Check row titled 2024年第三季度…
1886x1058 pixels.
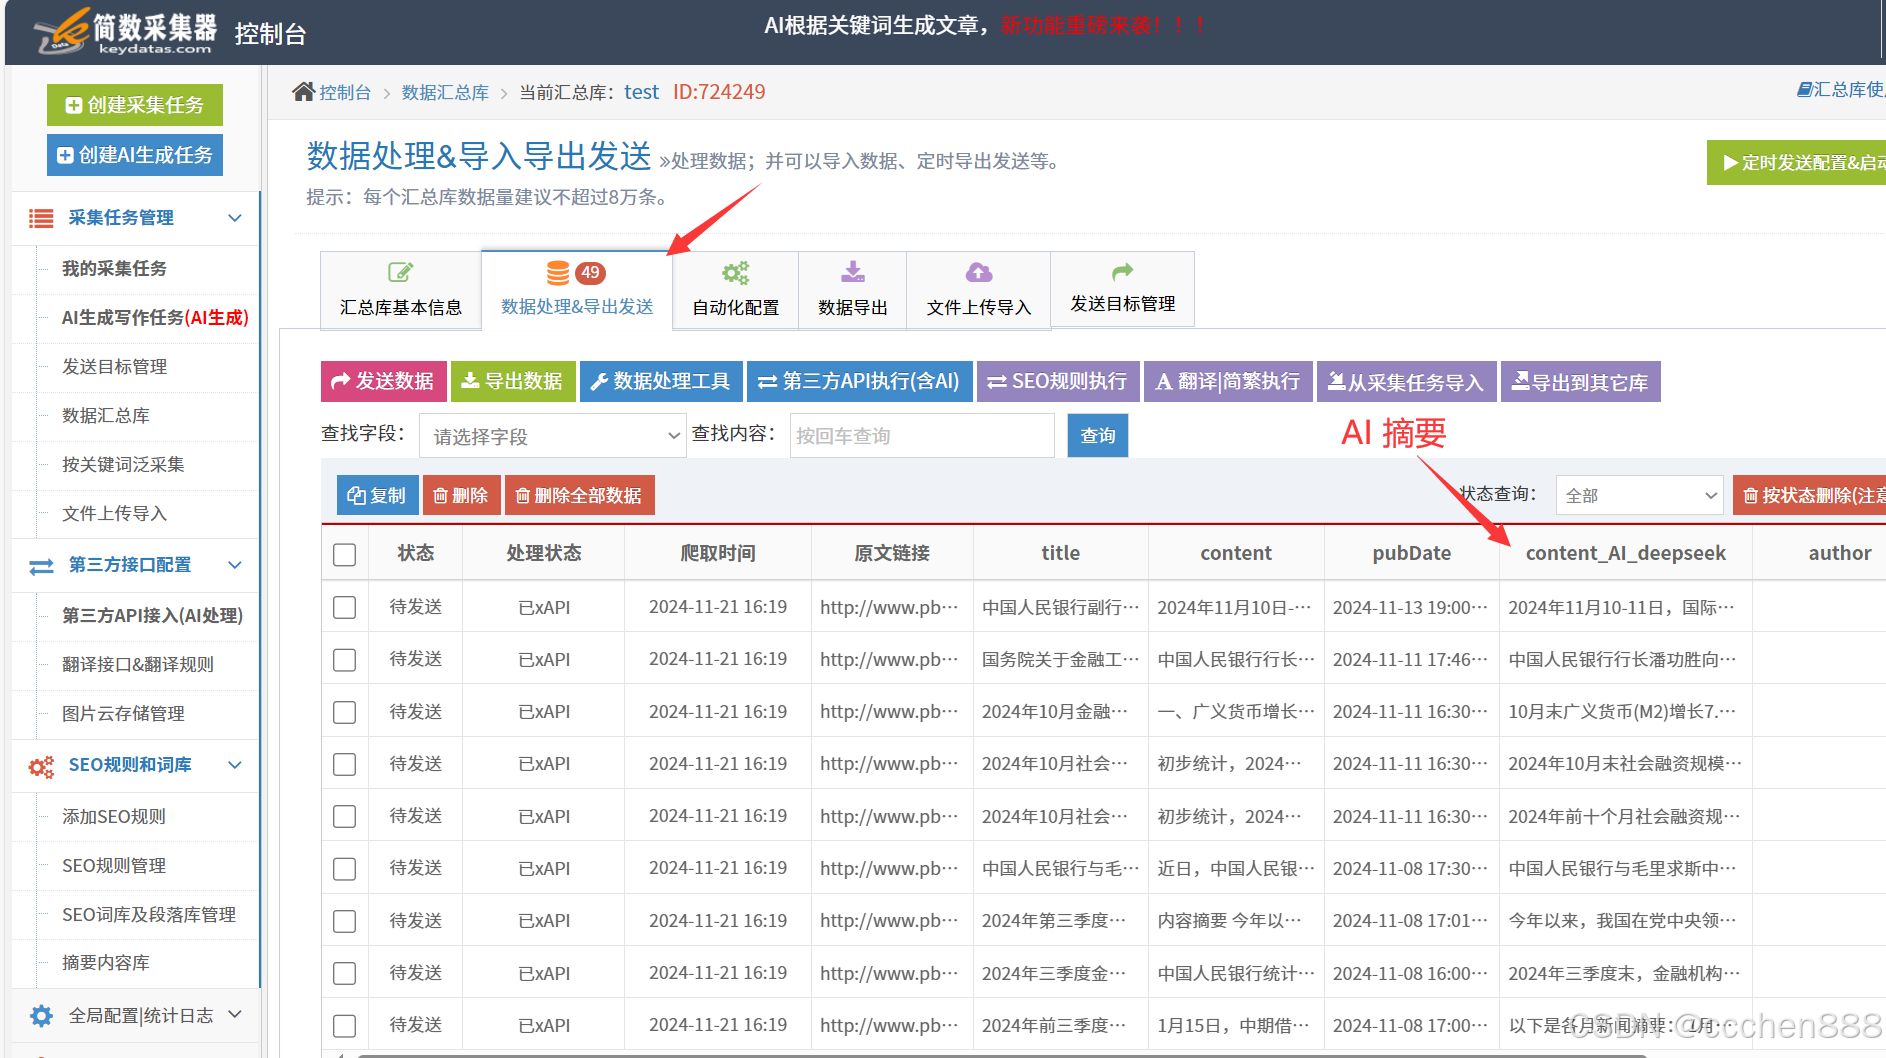[x=345, y=921]
